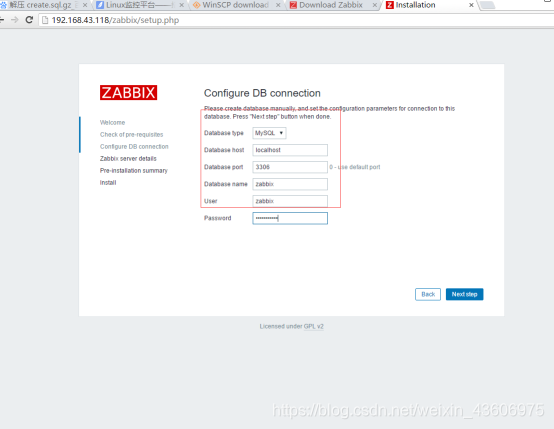The width and height of the screenshot is (554, 429).
Task: Click the Database name label
Action: (x=225, y=184)
